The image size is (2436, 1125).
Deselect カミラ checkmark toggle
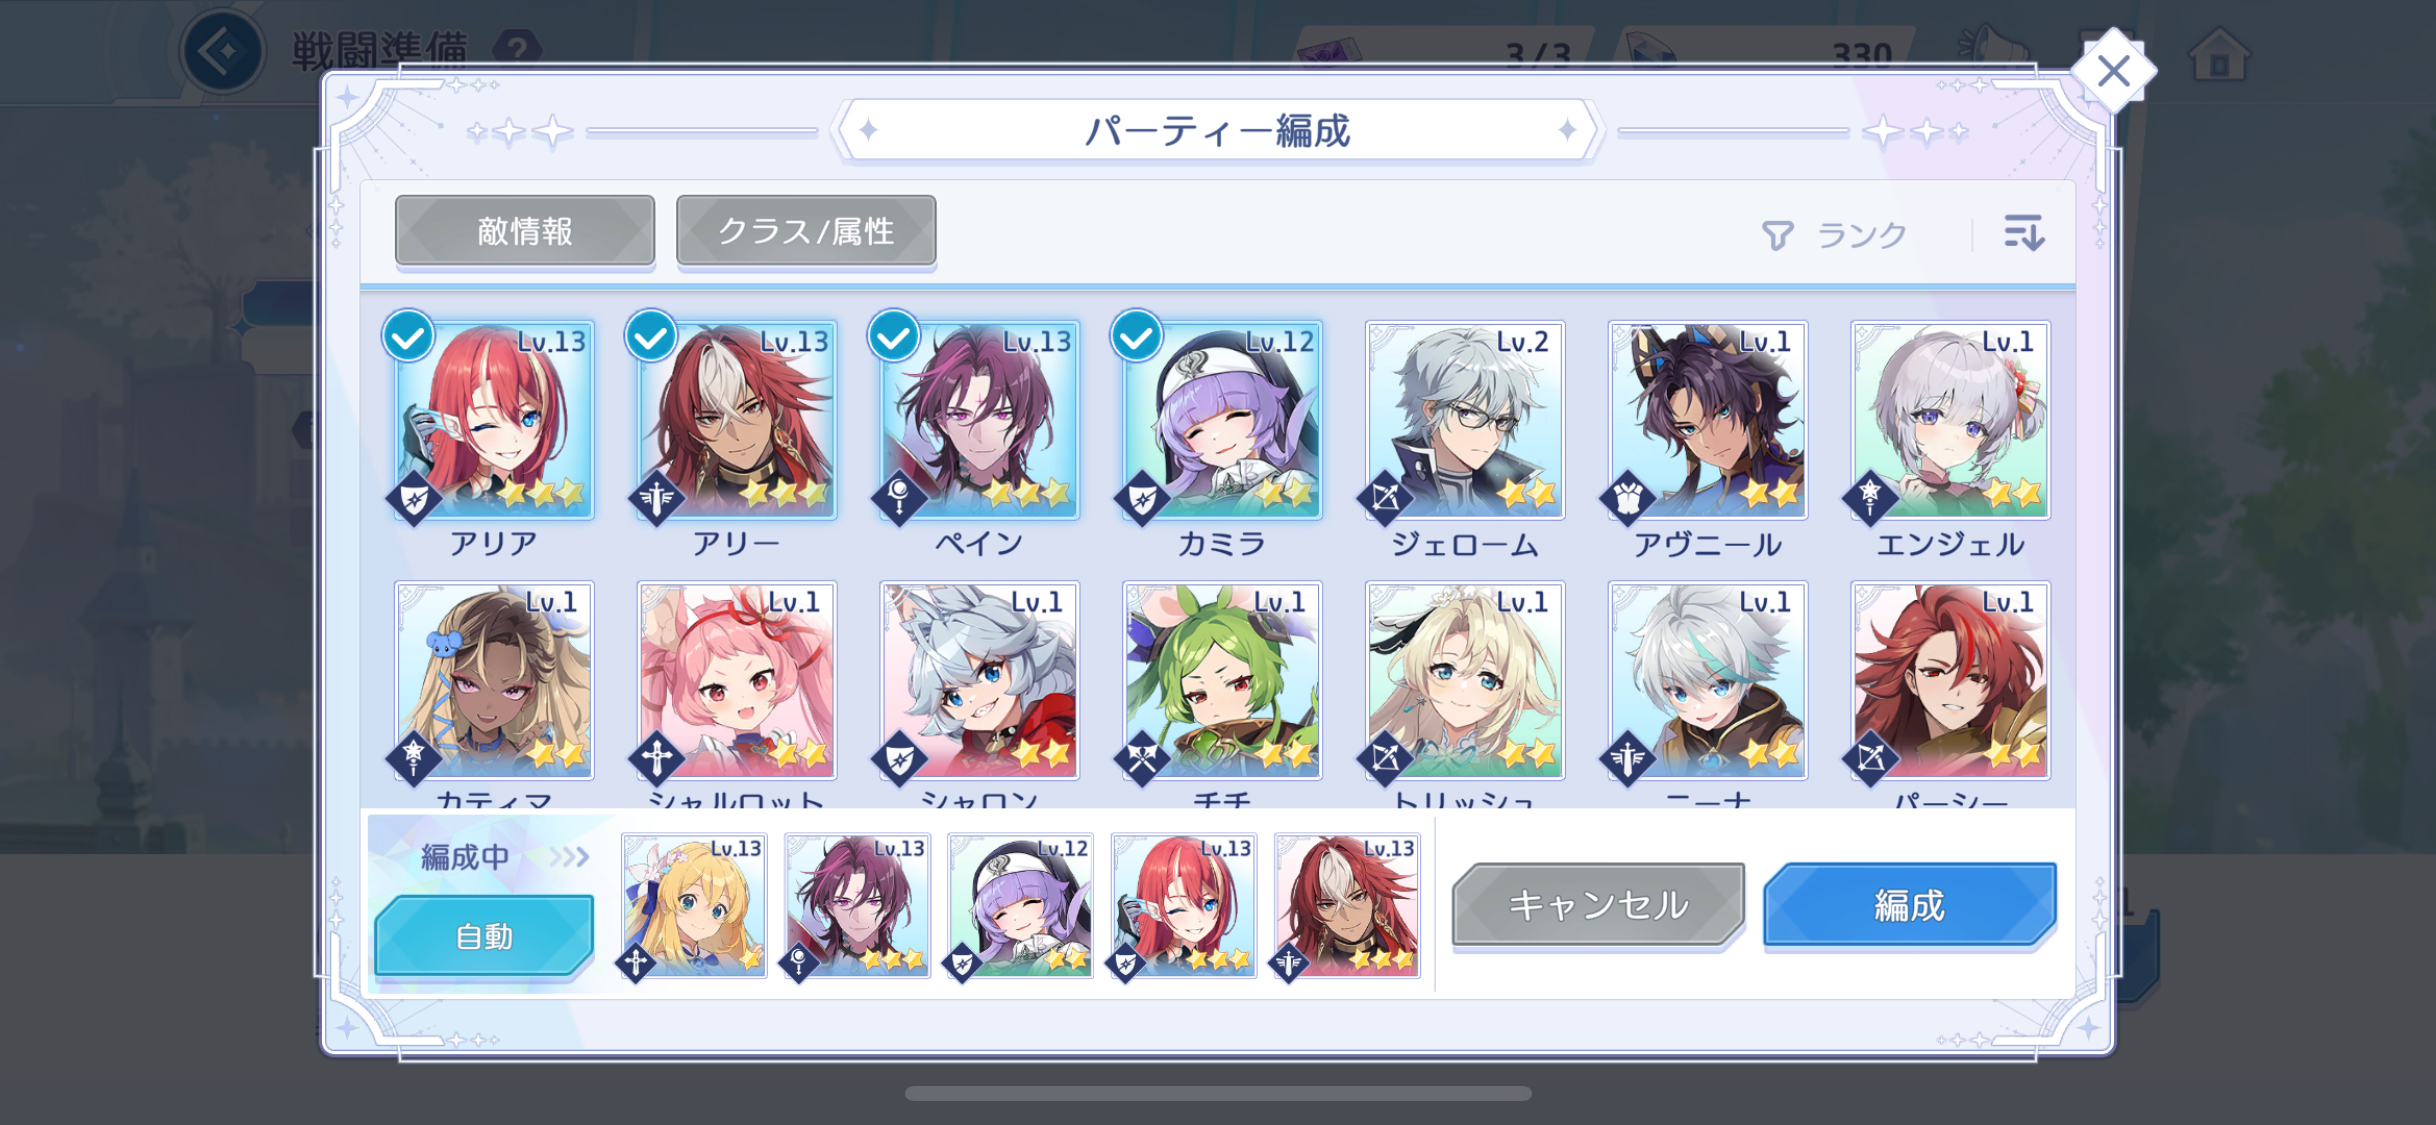click(x=1137, y=336)
